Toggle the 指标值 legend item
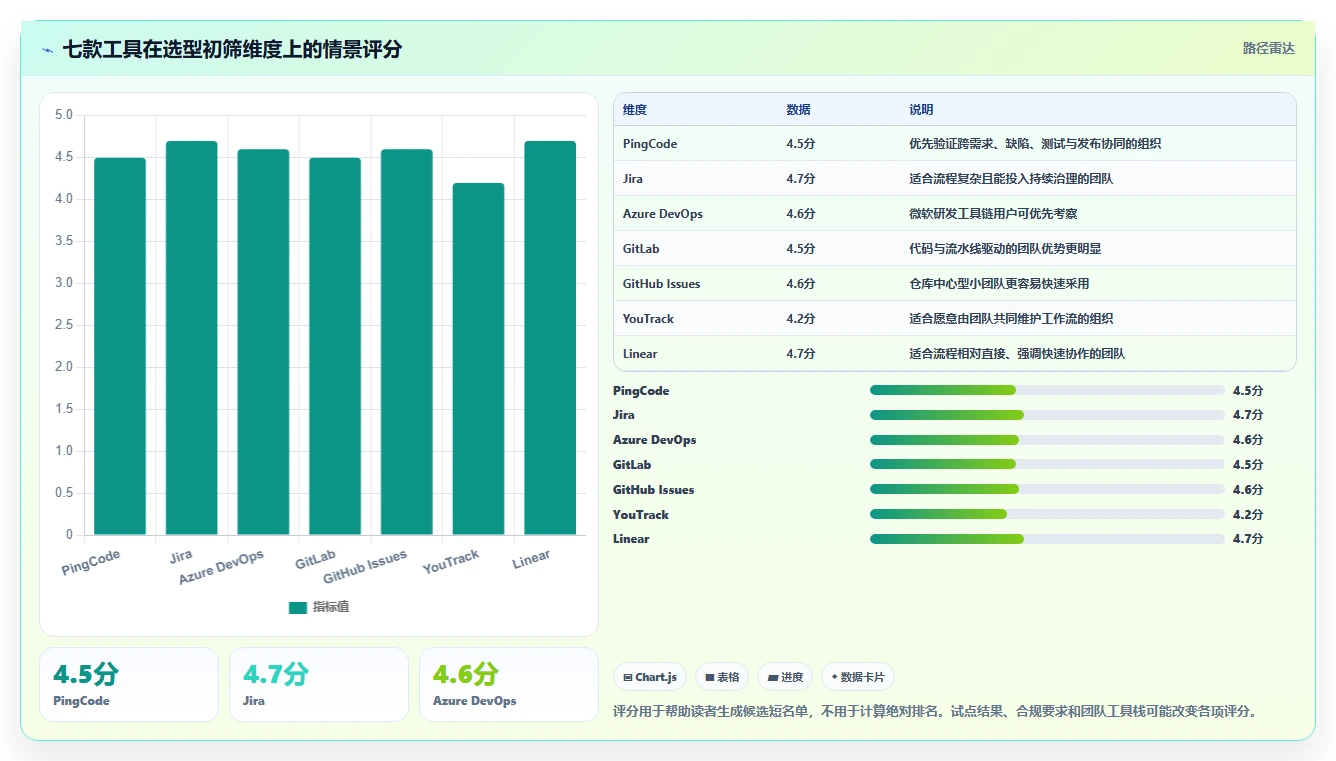Screen dimensions: 1336x761 319,607
